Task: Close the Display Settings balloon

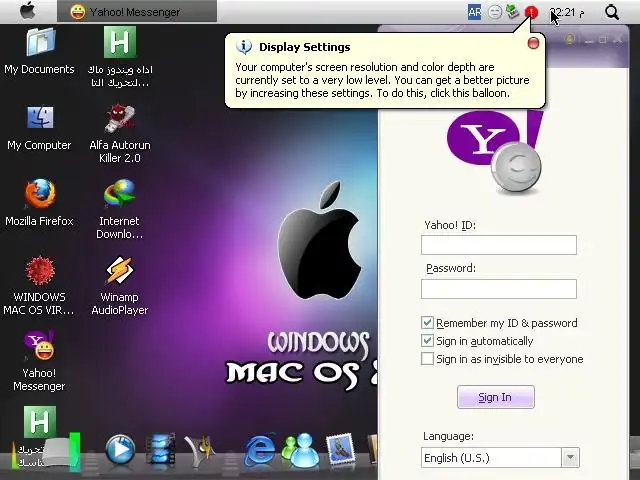Action: pyautogui.click(x=533, y=43)
